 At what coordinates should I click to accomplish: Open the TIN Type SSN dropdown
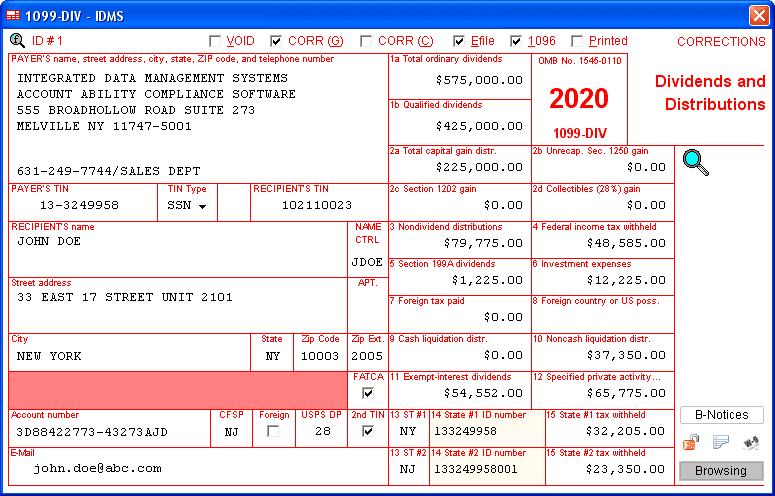187,206
